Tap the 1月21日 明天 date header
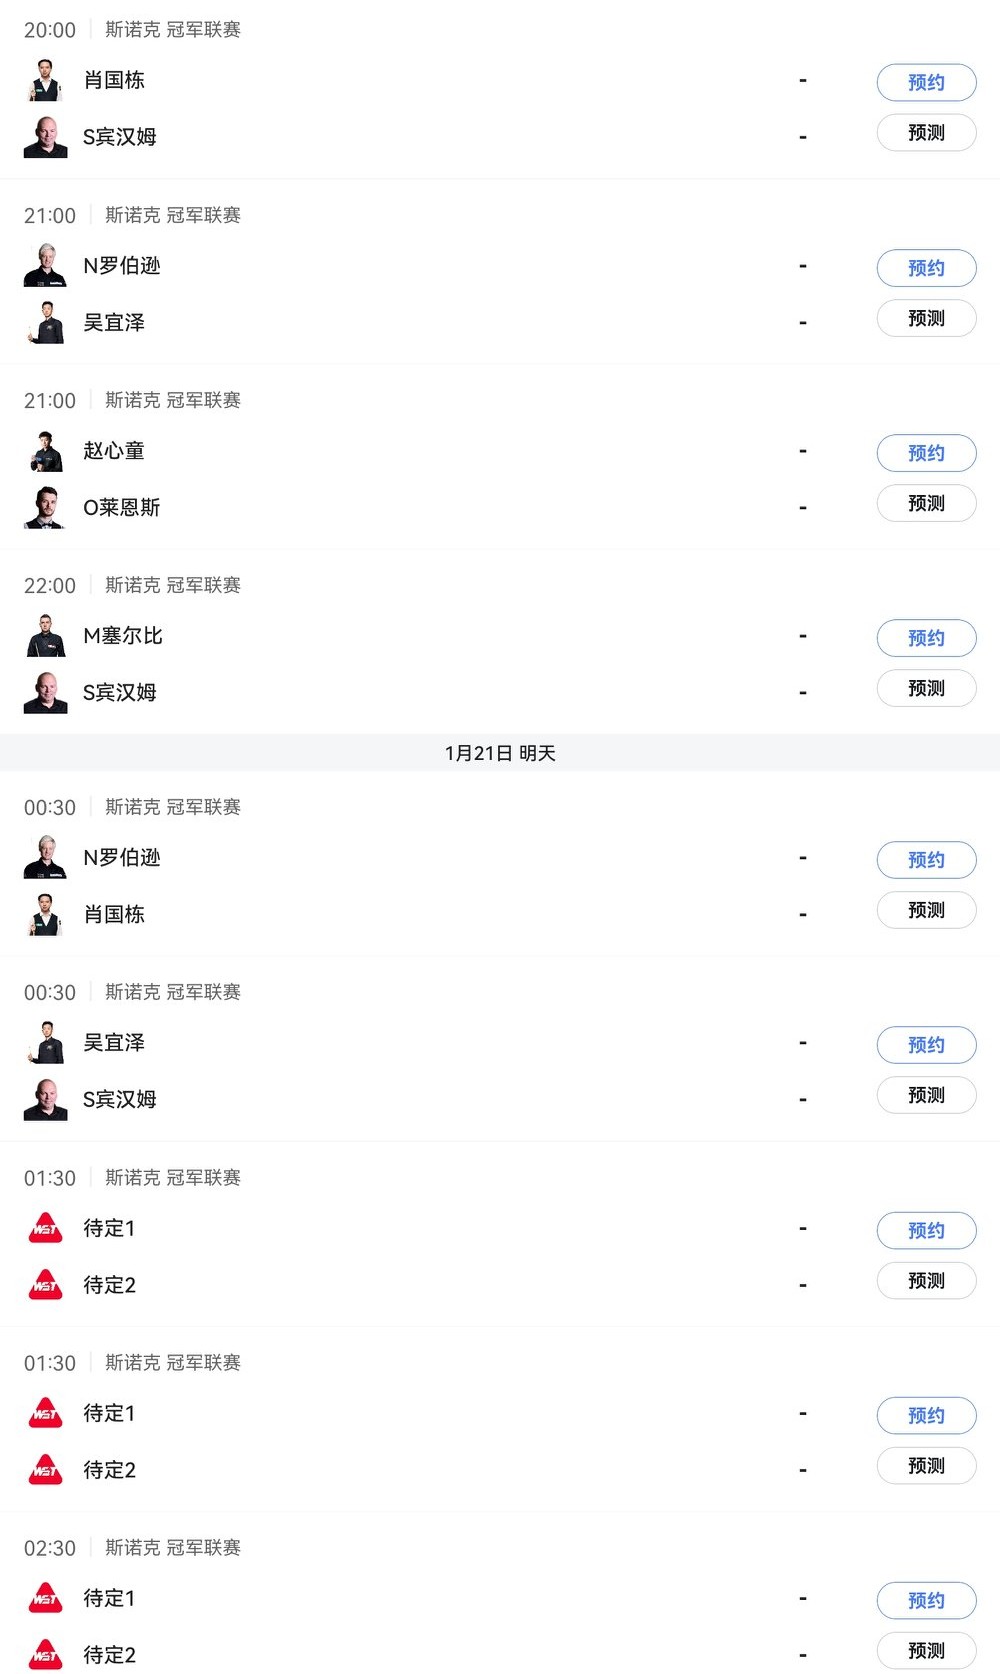Screen dimensions: 1000x1674 coord(500,753)
